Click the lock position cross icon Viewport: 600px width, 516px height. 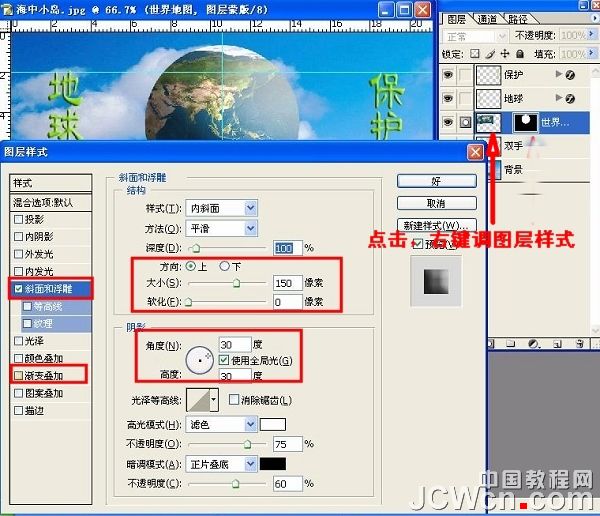(x=505, y=54)
